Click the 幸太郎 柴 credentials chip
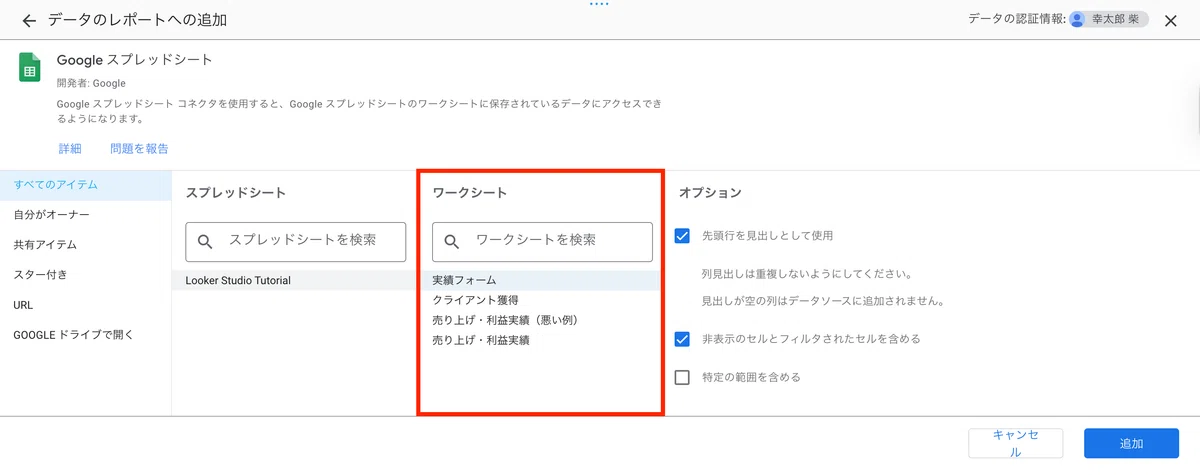This screenshot has height=475, width=1200. pos(1108,19)
